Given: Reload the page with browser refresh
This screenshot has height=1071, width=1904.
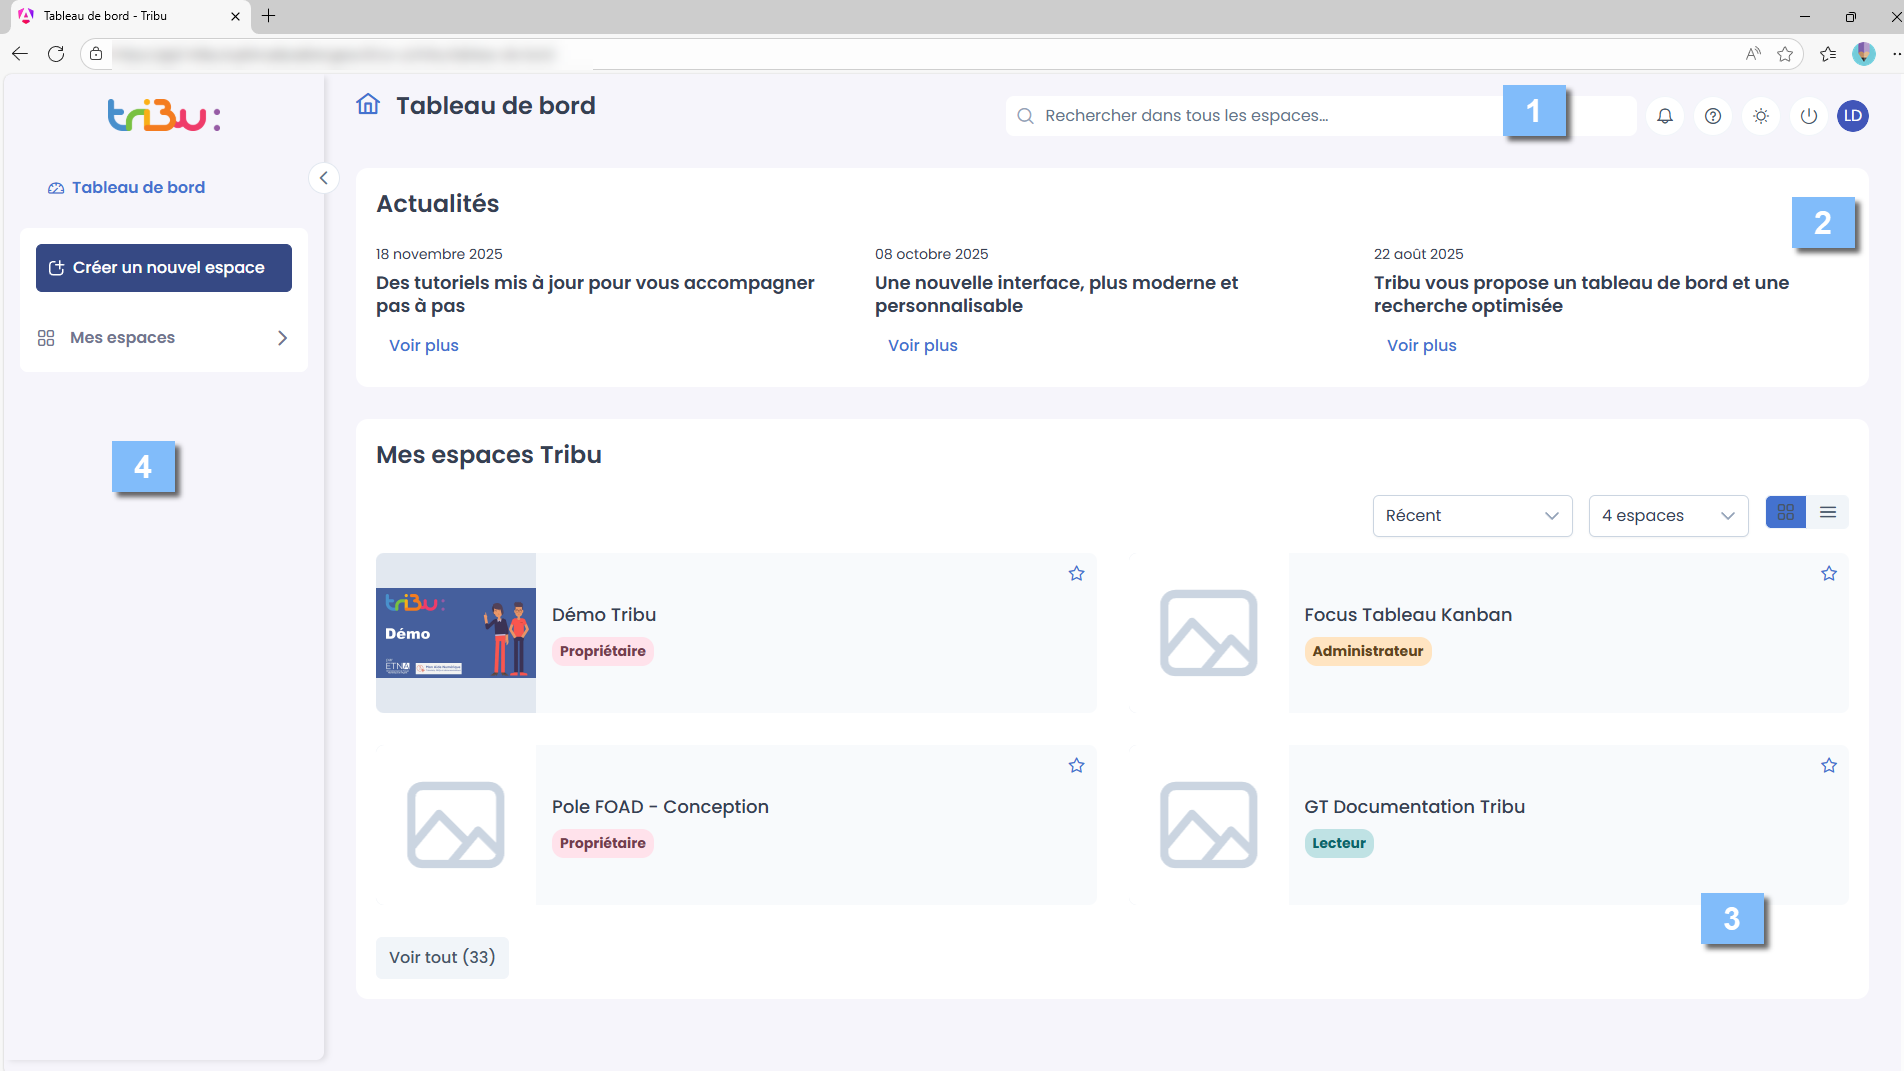Looking at the screenshot, I should click(x=56, y=54).
